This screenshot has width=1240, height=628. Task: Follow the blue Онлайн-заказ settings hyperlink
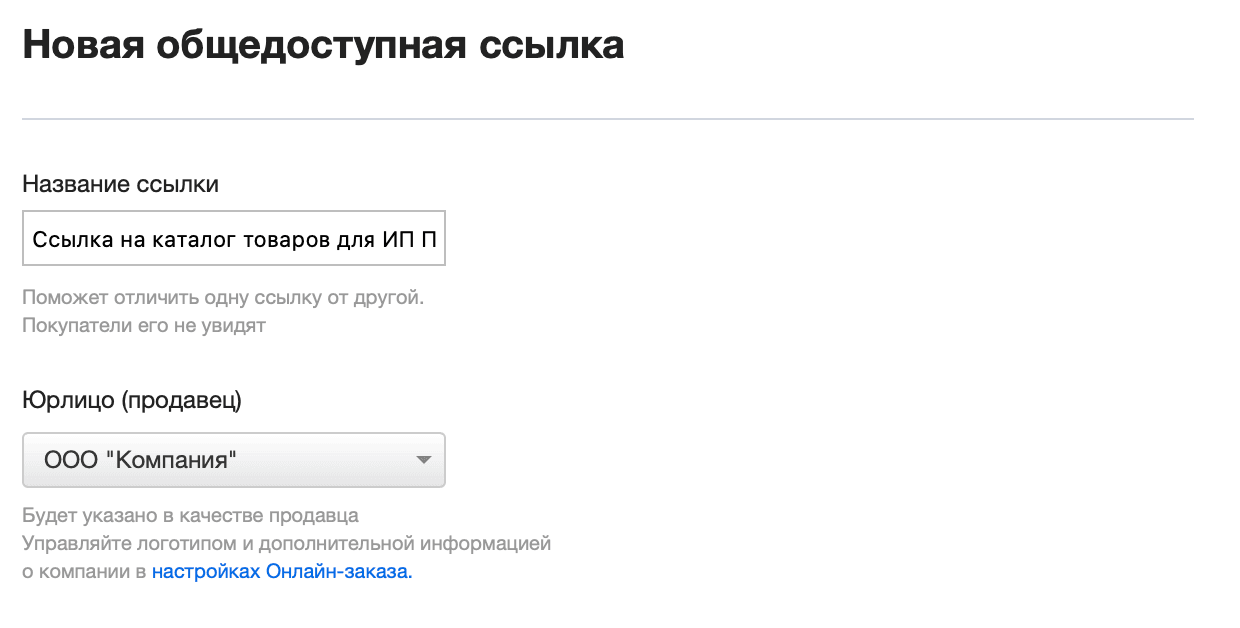(x=281, y=572)
